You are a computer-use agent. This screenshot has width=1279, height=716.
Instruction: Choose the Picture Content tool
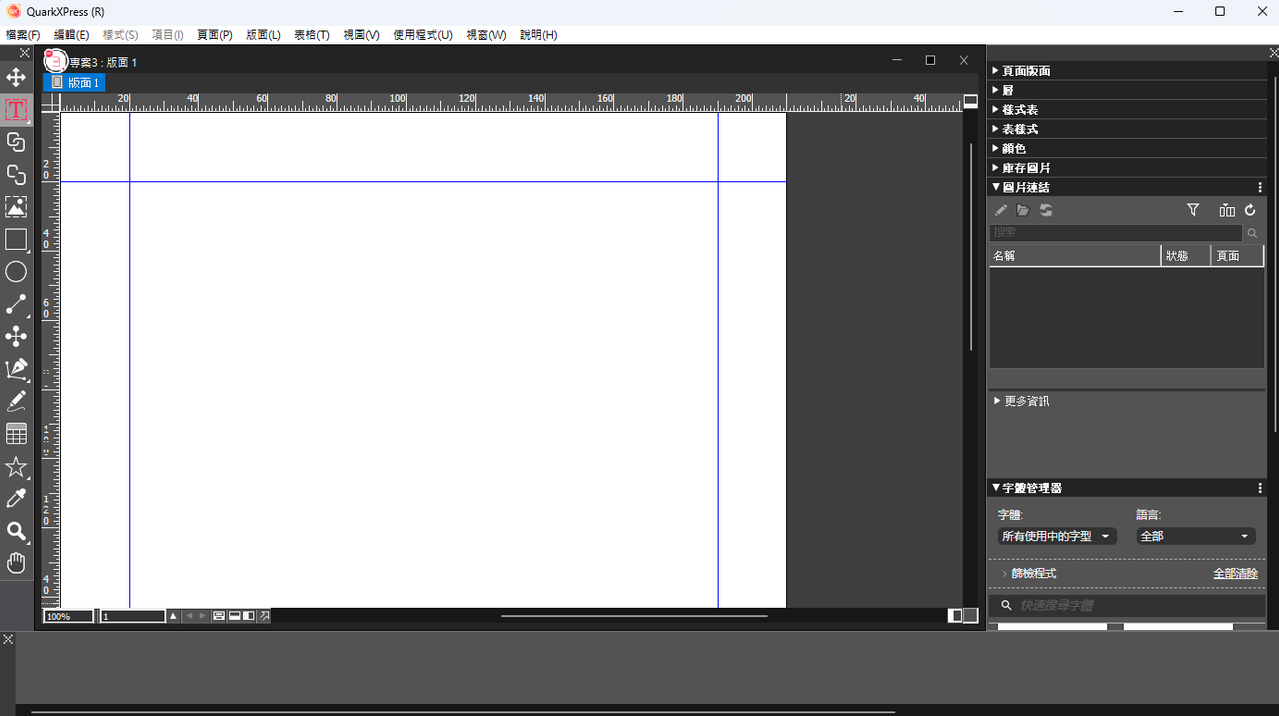[16, 207]
